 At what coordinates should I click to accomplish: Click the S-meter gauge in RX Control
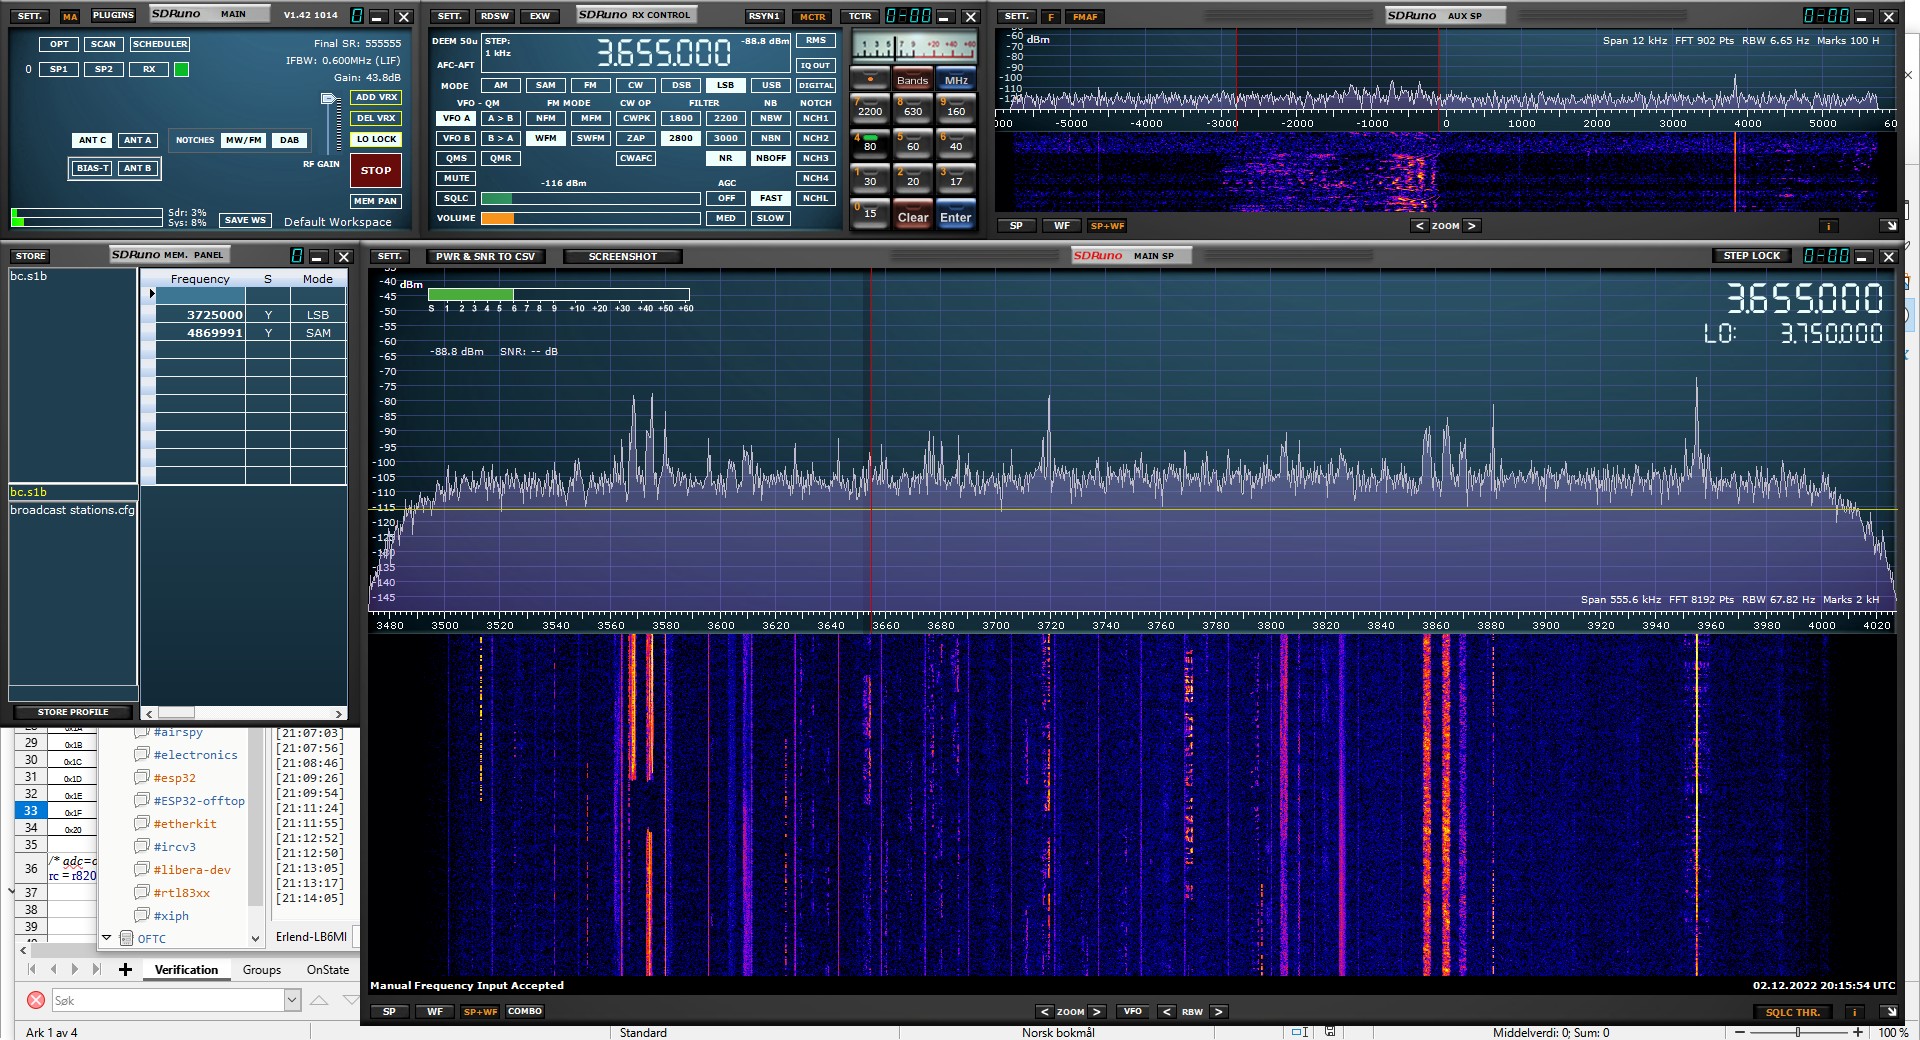(x=914, y=46)
